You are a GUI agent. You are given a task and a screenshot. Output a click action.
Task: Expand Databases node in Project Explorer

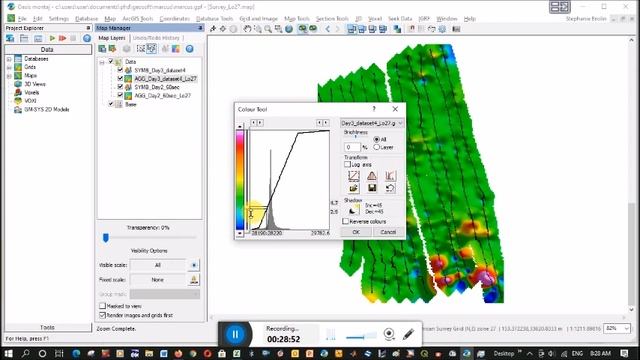[x=9, y=59]
